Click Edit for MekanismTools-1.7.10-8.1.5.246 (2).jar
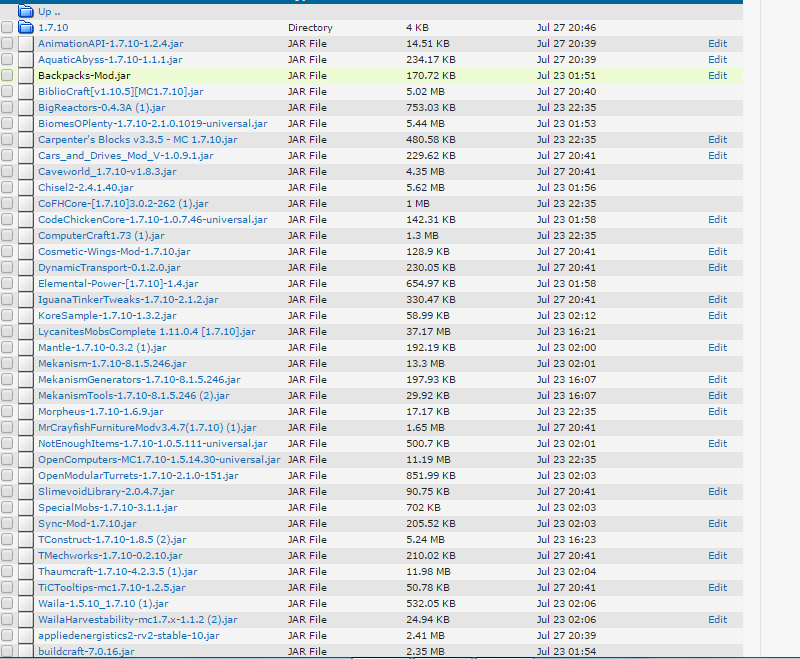The width and height of the screenshot is (800, 659). [x=717, y=395]
